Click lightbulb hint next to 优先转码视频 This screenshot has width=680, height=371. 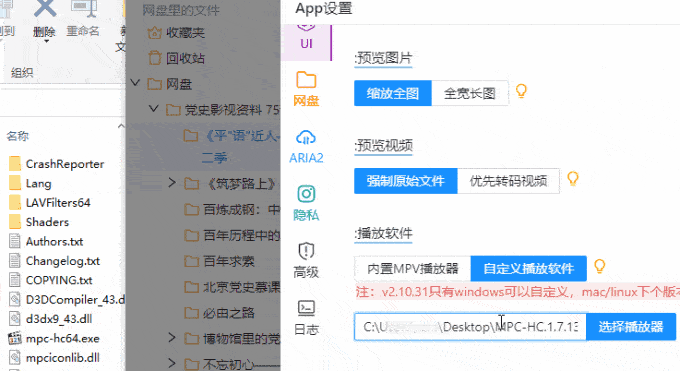573,178
